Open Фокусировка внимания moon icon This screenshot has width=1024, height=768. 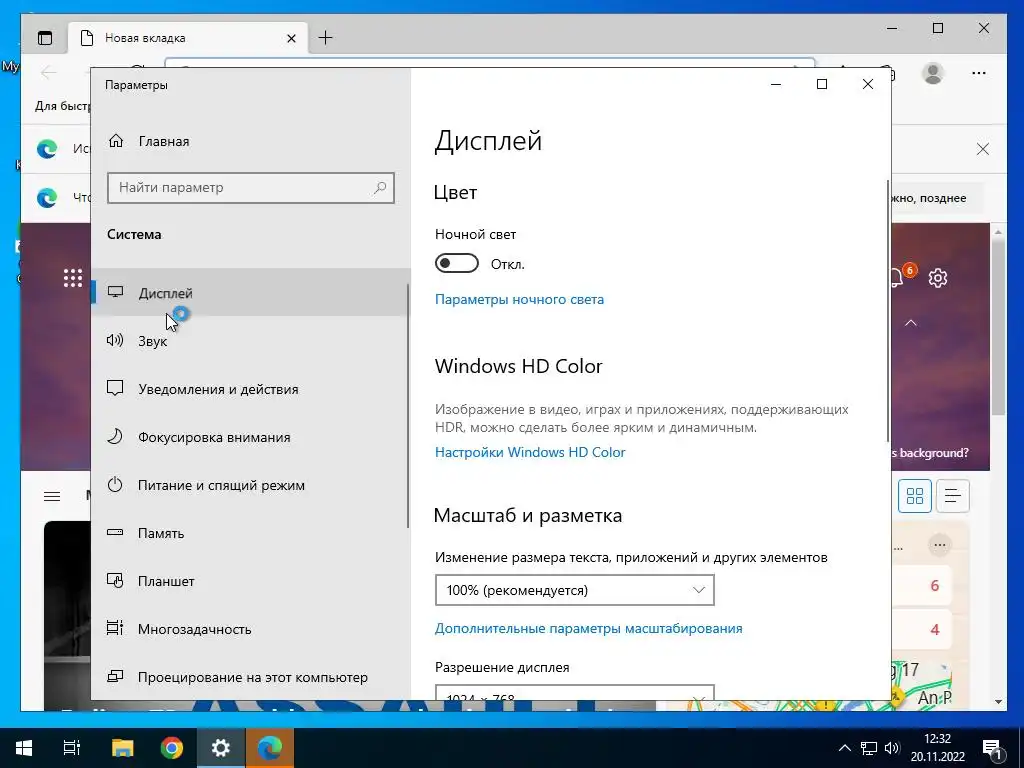click(x=115, y=436)
